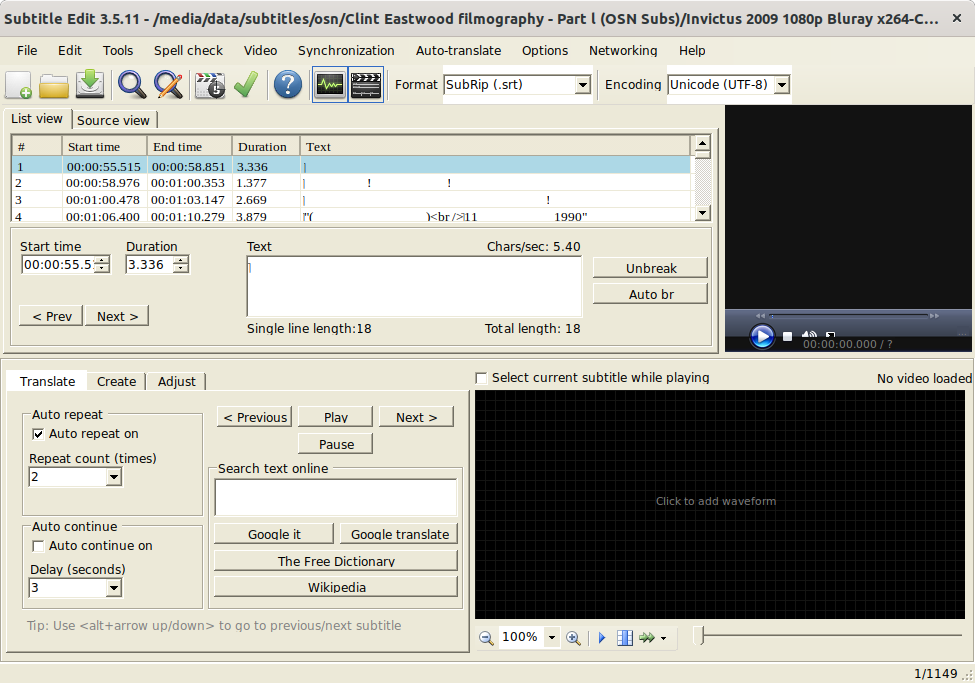Open Find with the magnifier icon

pos(132,86)
